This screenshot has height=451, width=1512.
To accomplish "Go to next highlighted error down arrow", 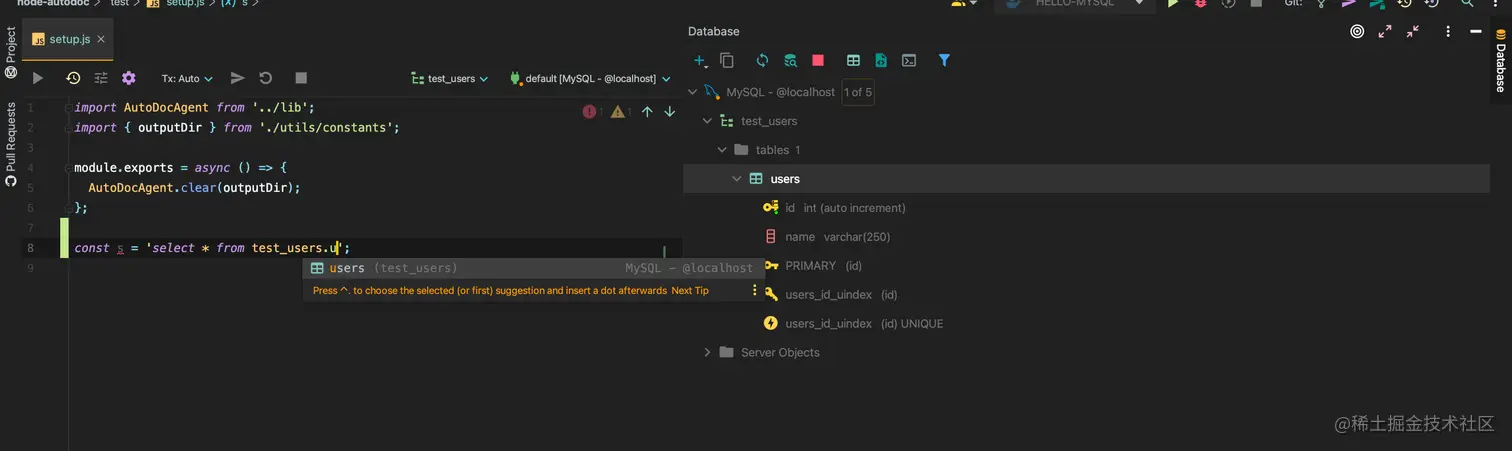I will [x=670, y=112].
